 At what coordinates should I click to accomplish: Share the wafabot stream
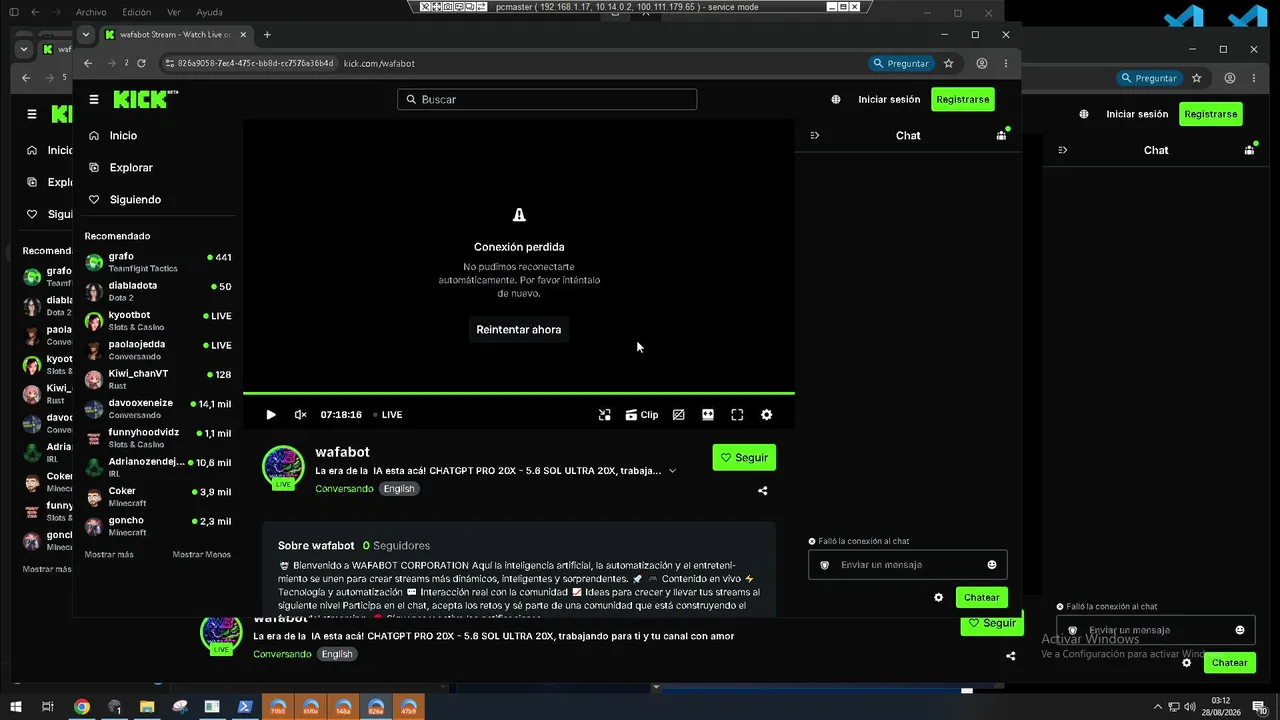tap(763, 491)
